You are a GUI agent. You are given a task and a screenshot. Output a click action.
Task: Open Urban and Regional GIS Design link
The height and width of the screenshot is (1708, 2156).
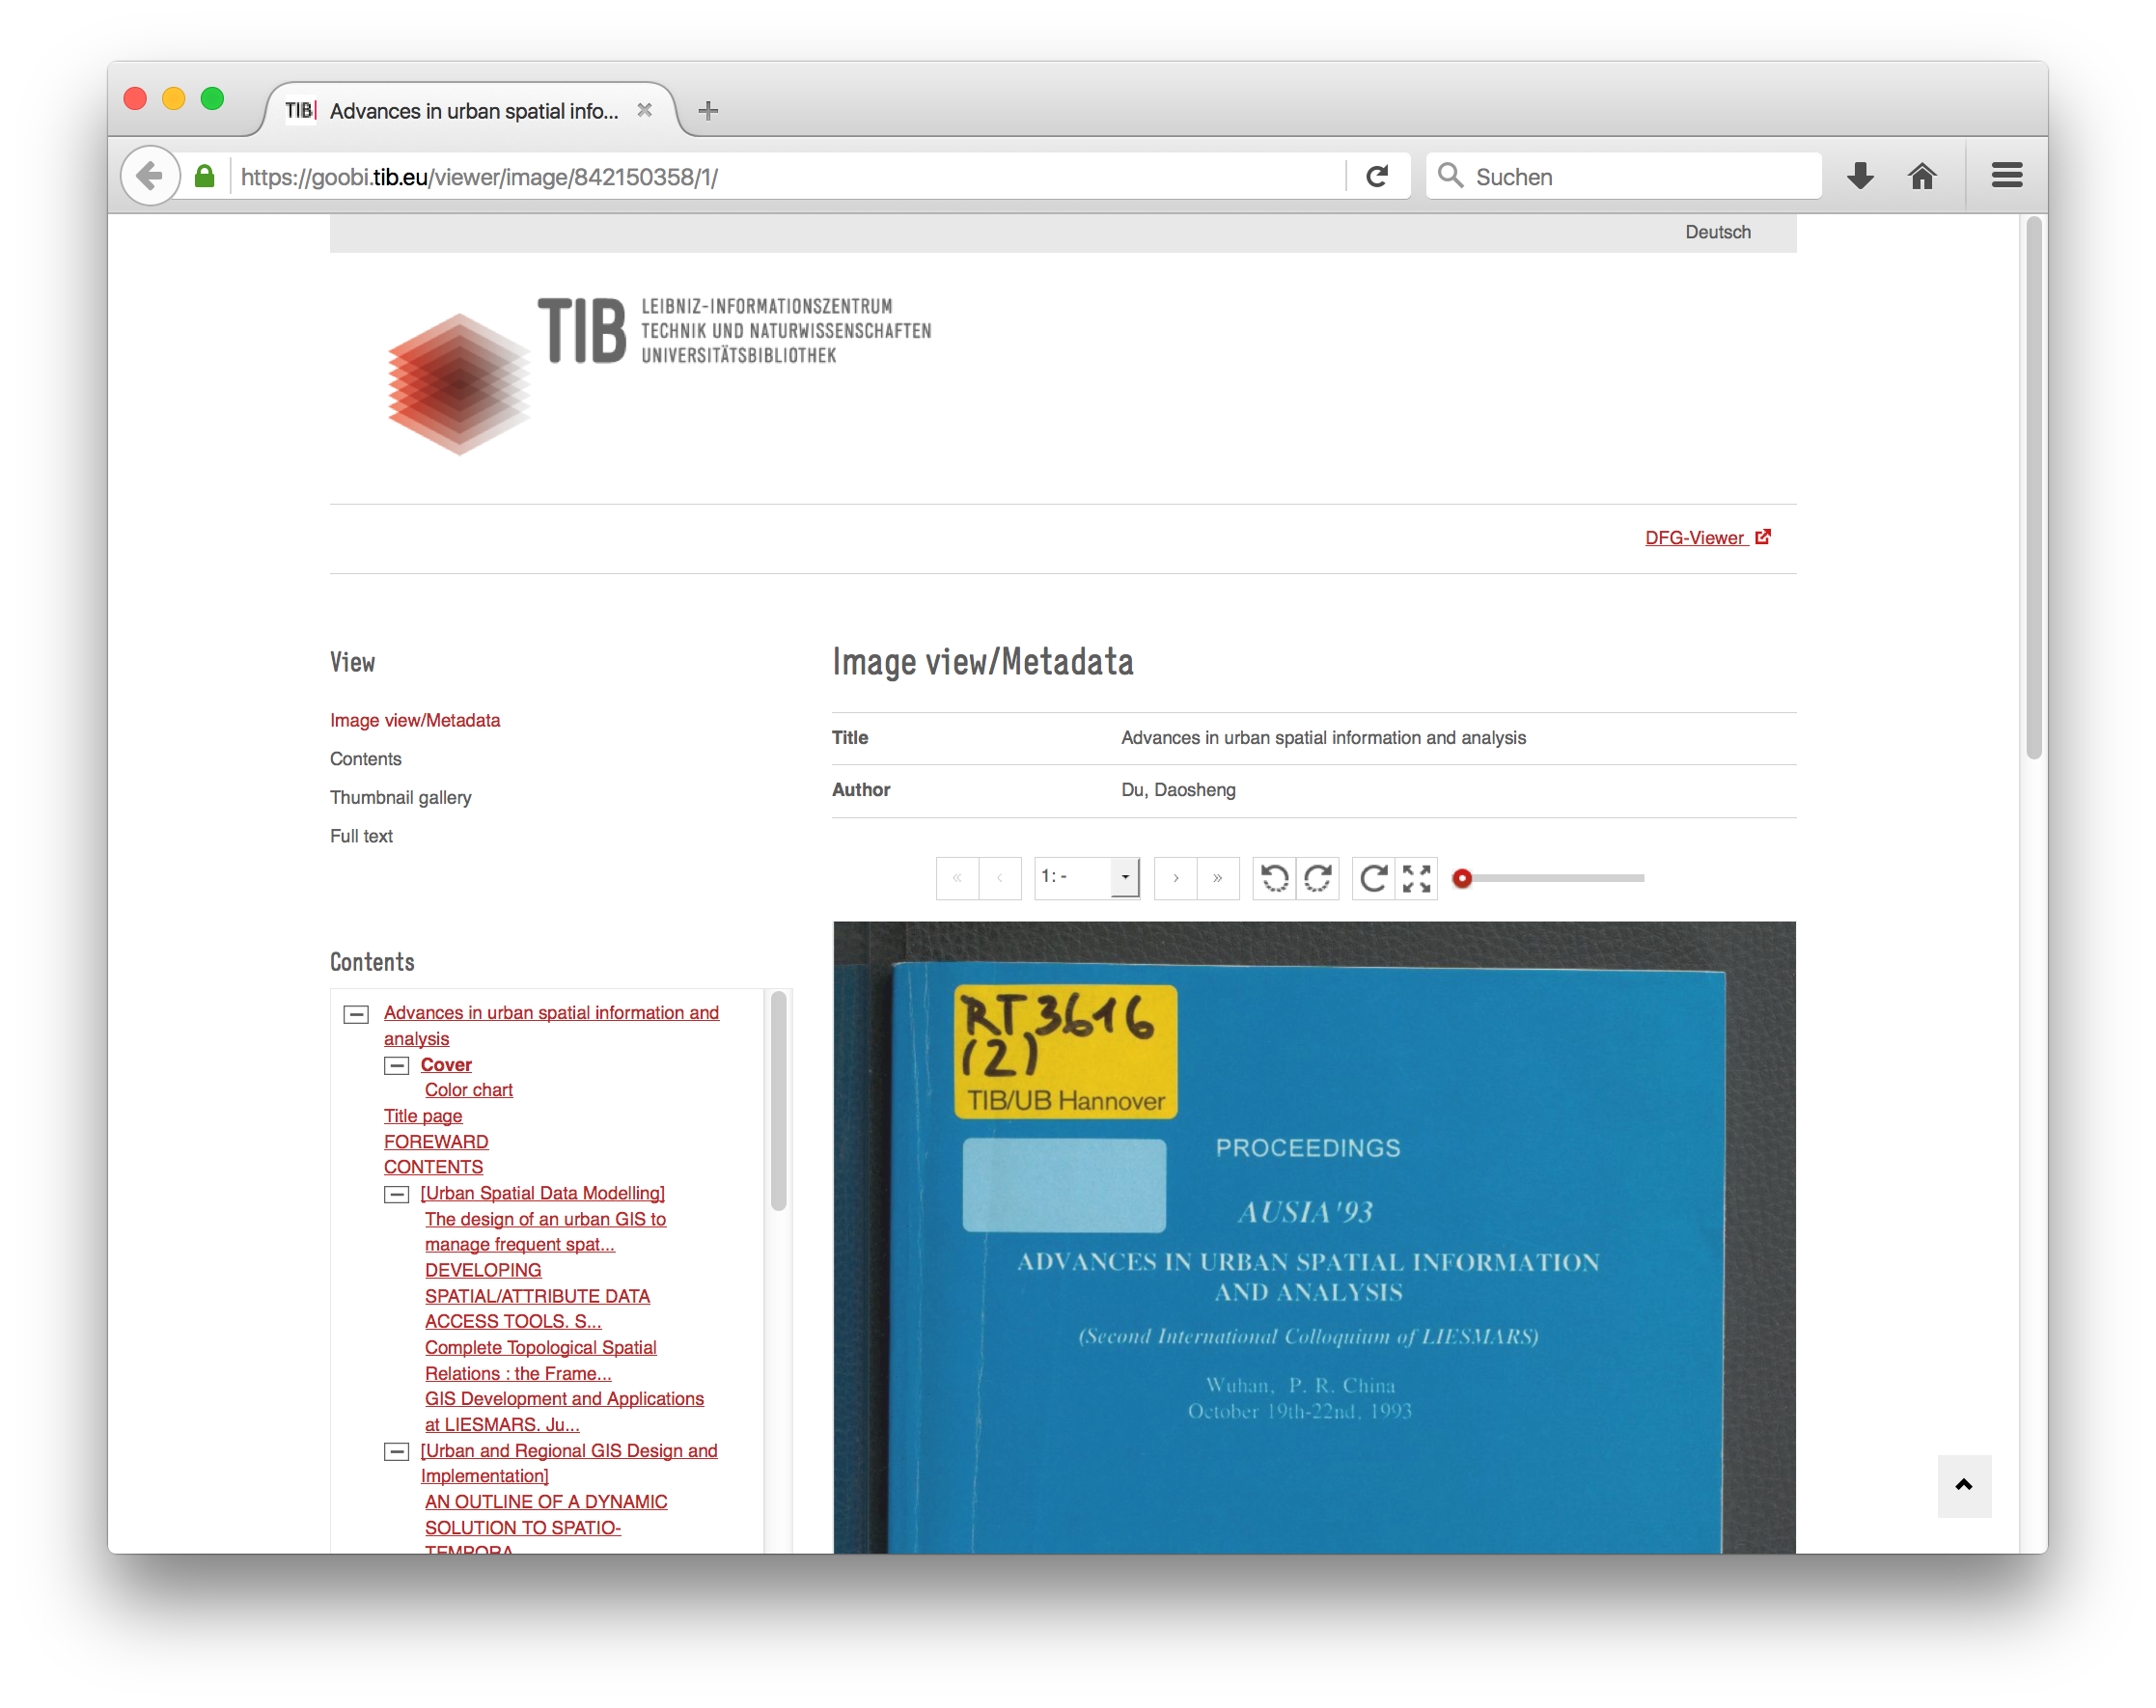pyautogui.click(x=569, y=1463)
